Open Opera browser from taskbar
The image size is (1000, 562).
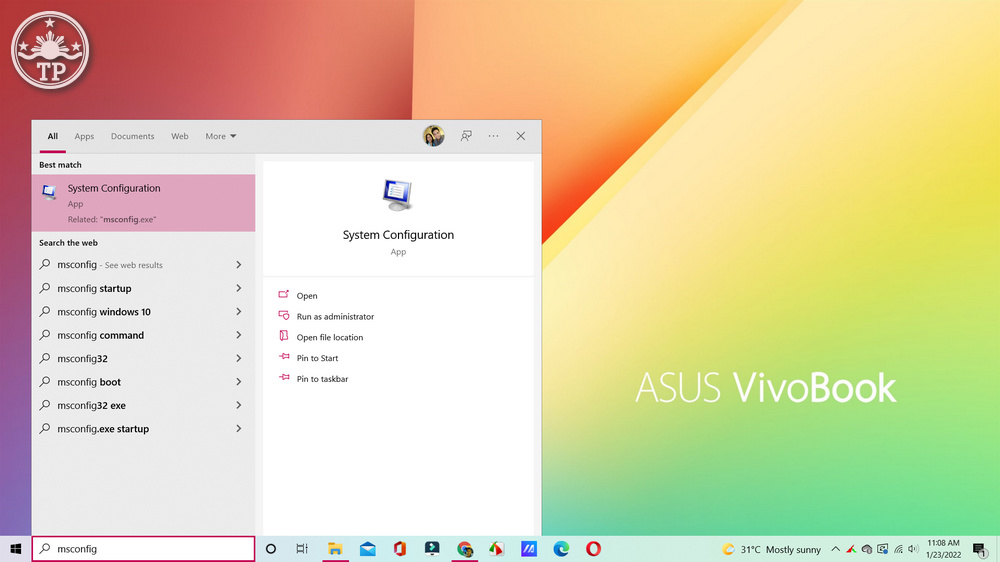(594, 549)
